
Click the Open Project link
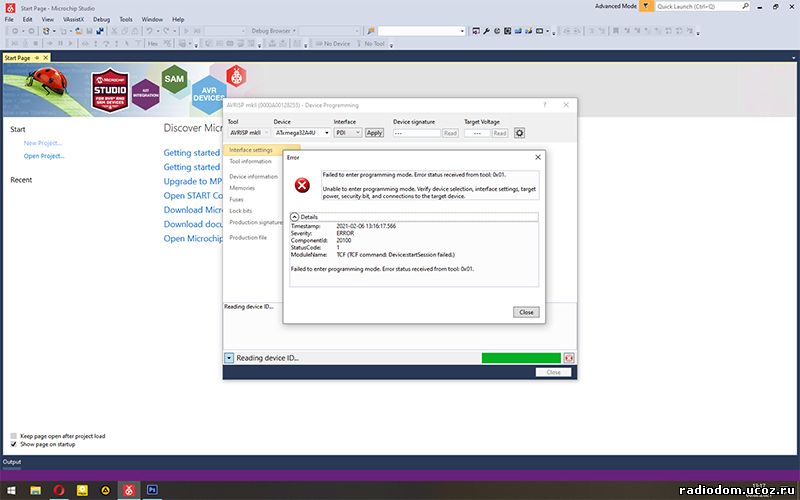44,156
